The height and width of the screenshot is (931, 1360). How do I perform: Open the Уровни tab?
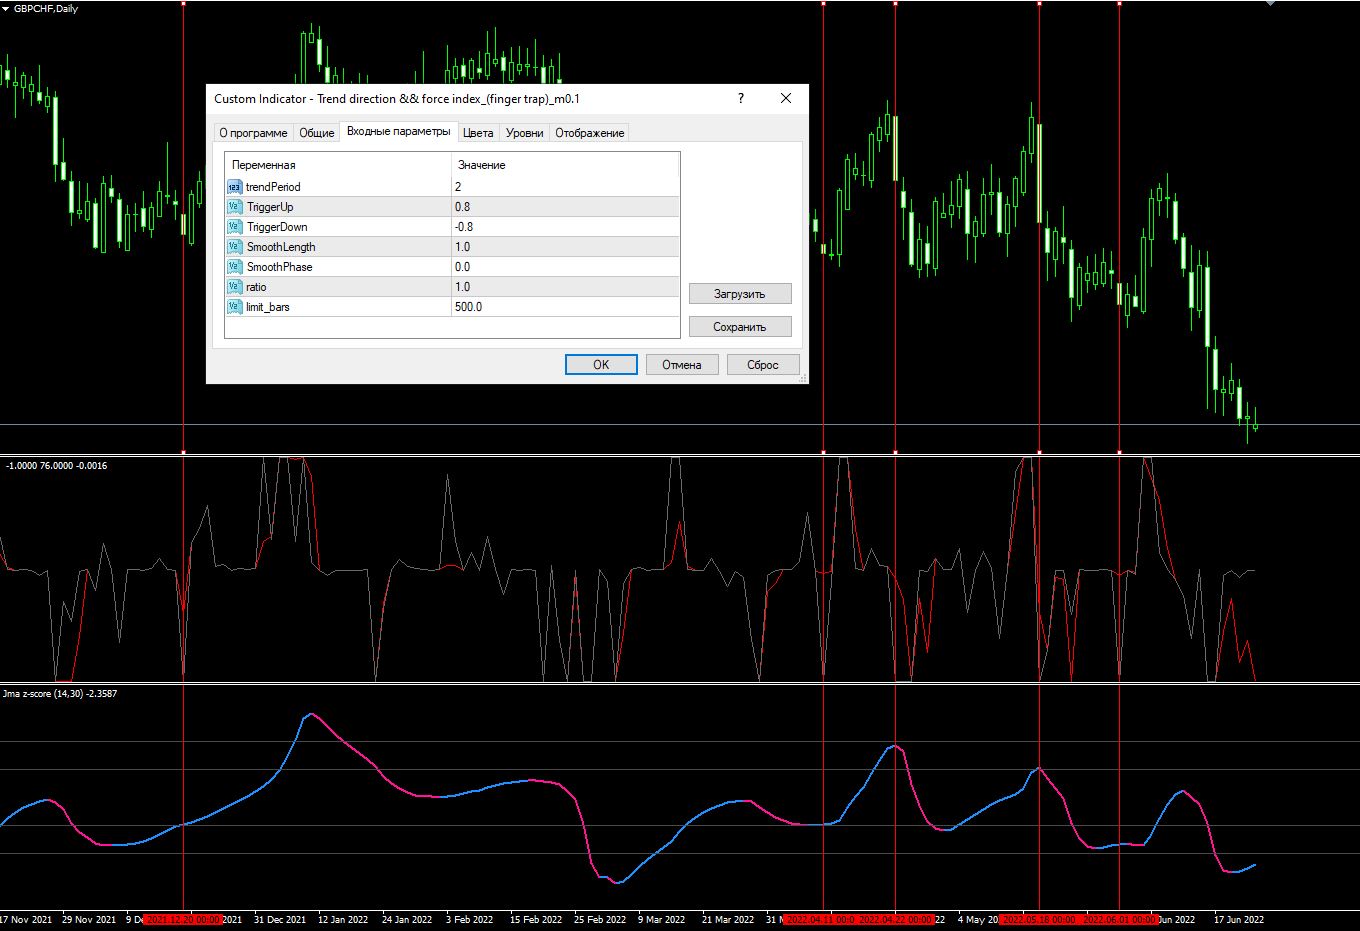pyautogui.click(x=524, y=133)
